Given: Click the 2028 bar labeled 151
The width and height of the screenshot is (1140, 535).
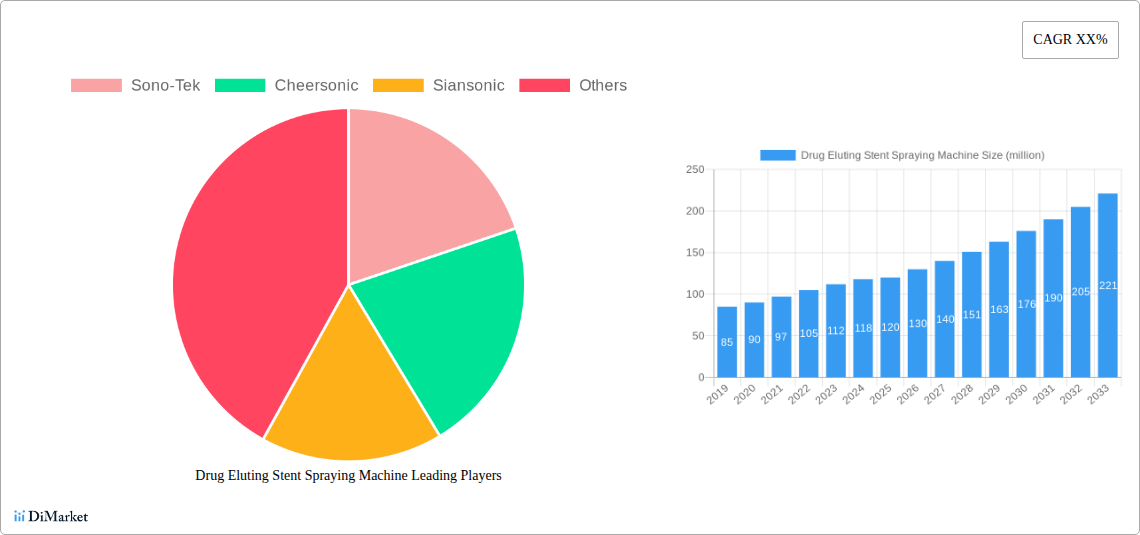Looking at the screenshot, I should tap(971, 314).
